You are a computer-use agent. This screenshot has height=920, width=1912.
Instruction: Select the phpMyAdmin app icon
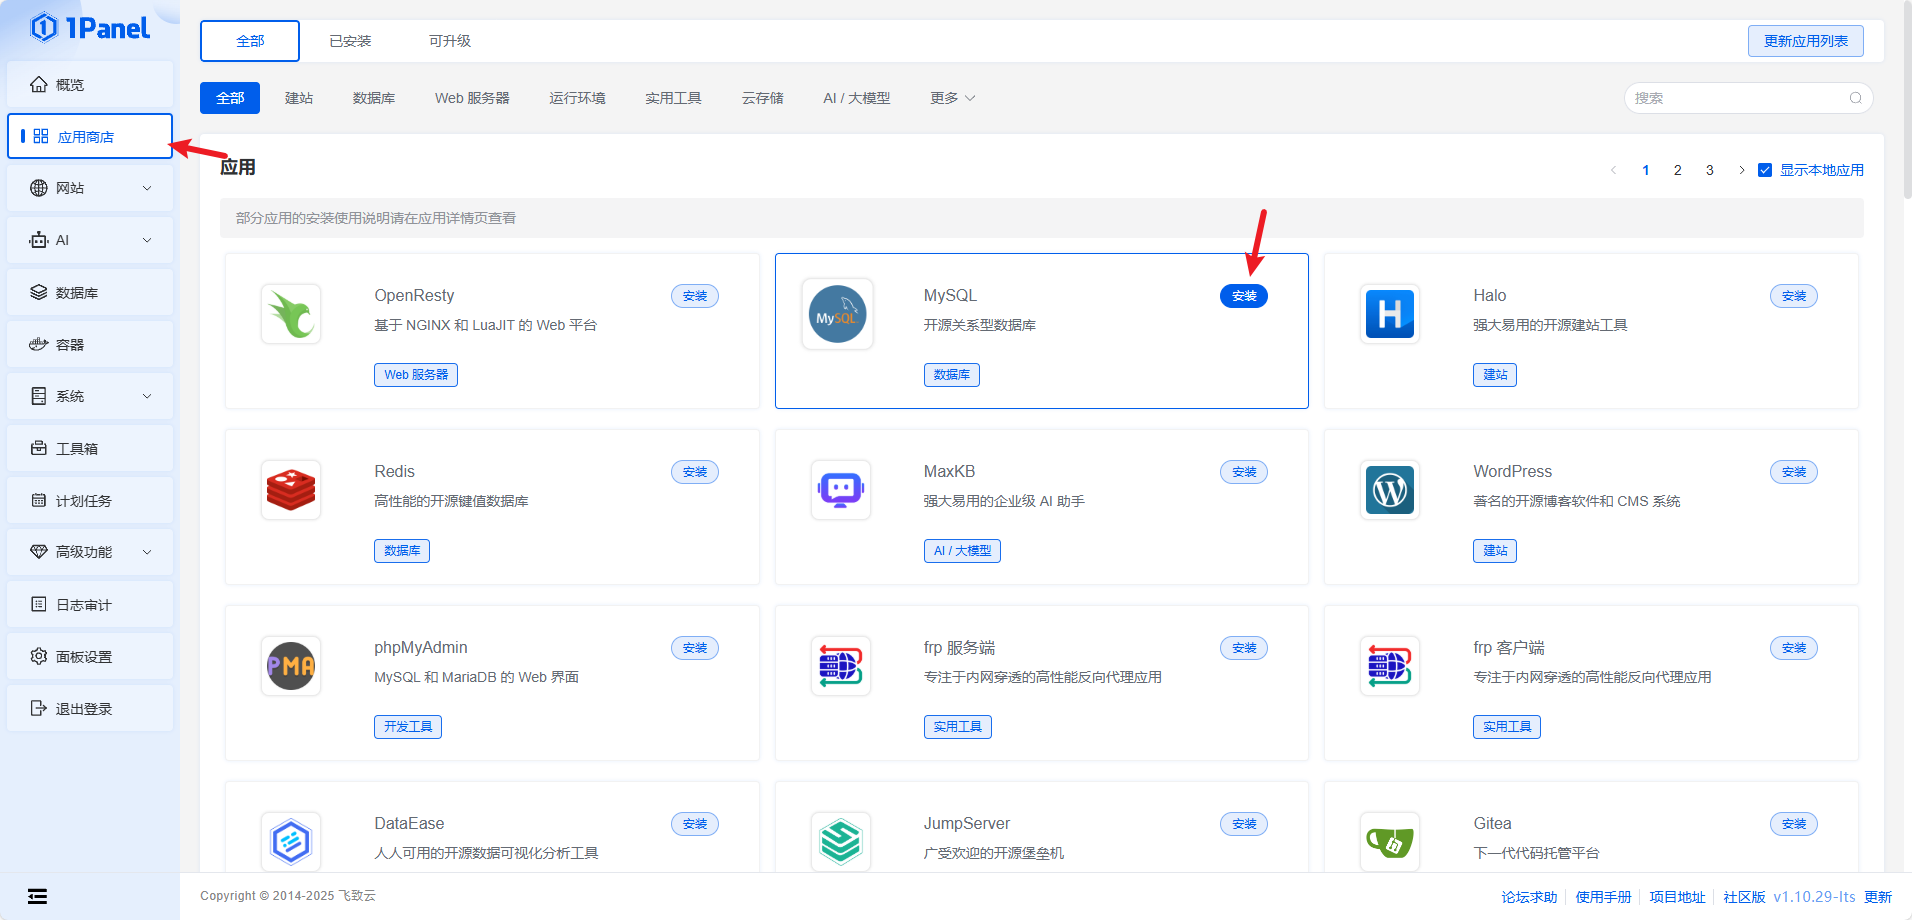pyautogui.click(x=291, y=666)
